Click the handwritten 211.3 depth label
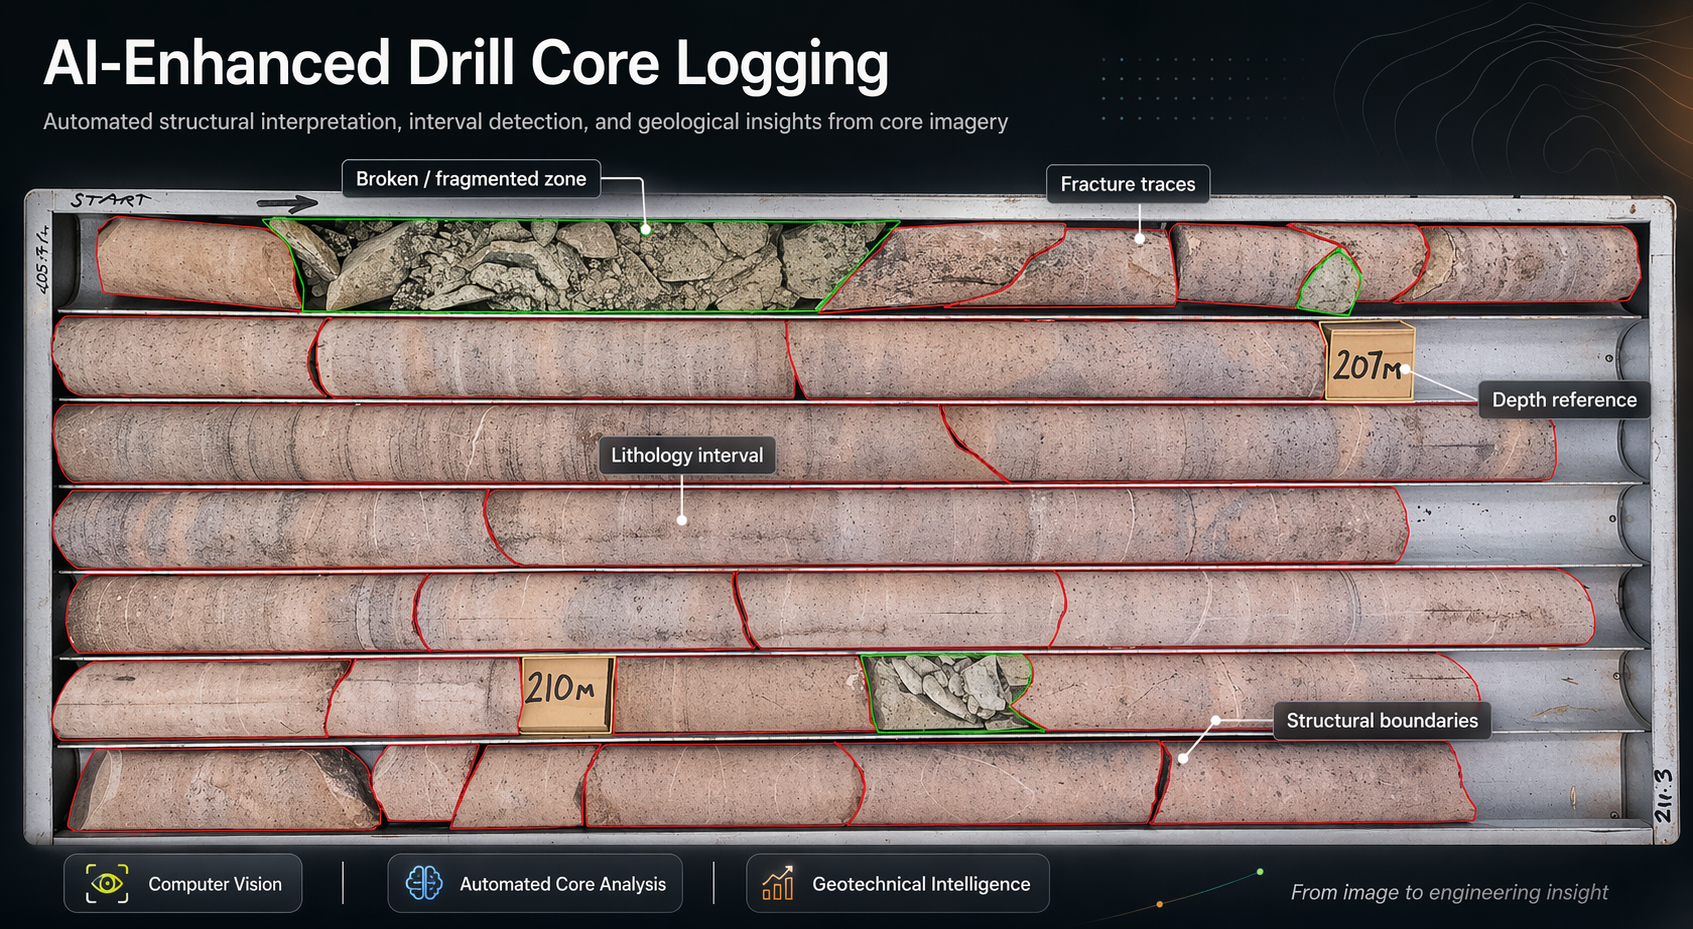The height and width of the screenshot is (929, 1693). [1662, 796]
